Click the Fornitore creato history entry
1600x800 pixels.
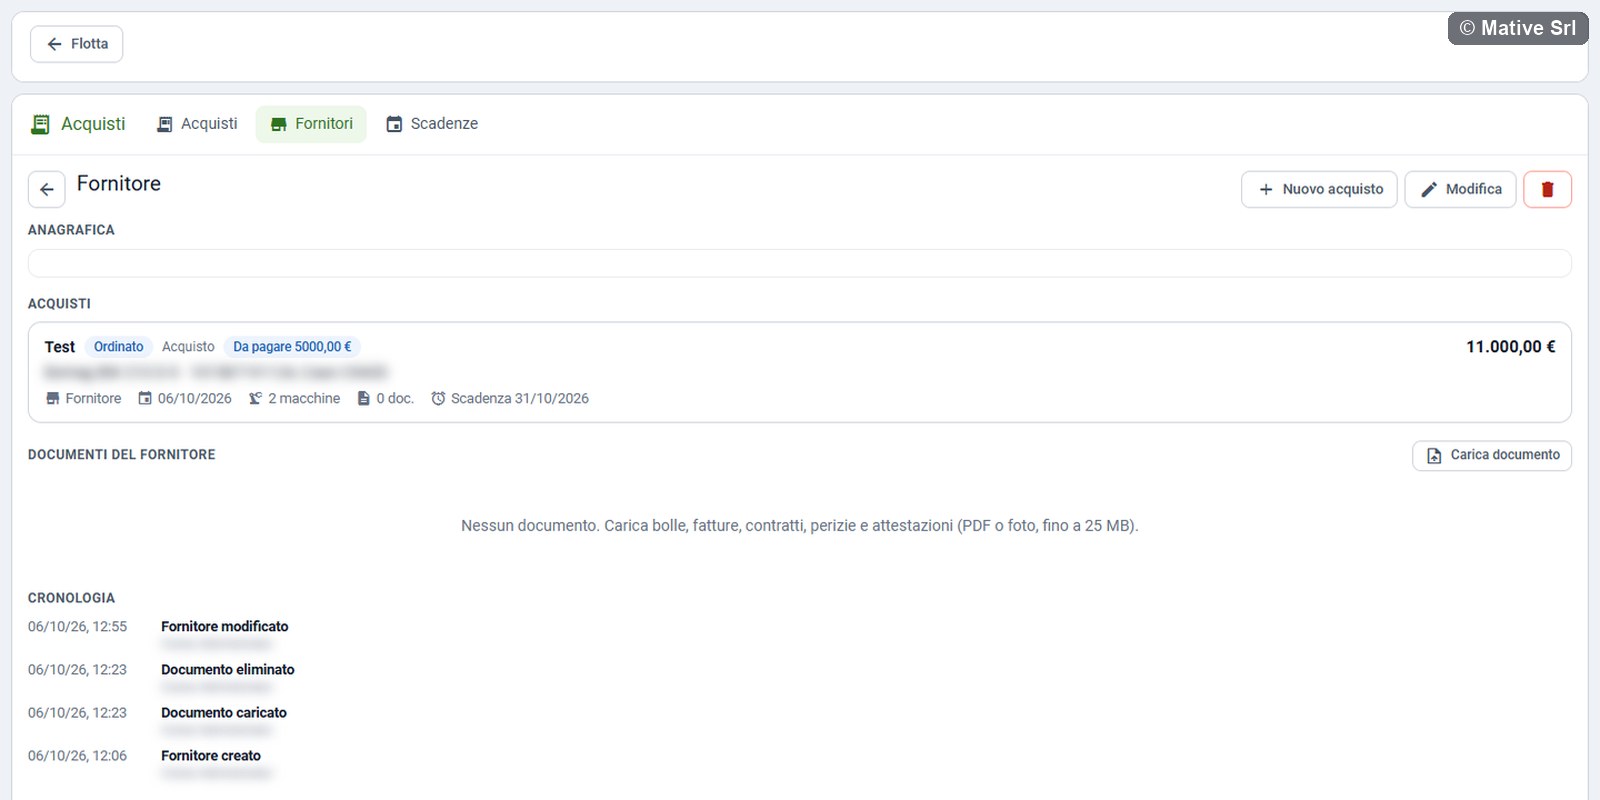point(211,756)
